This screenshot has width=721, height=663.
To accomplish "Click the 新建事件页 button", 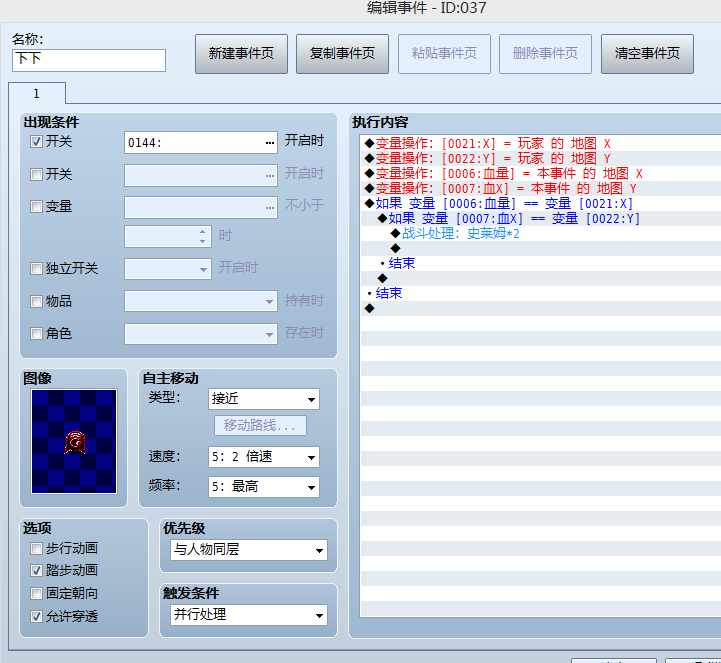I will pos(241,54).
